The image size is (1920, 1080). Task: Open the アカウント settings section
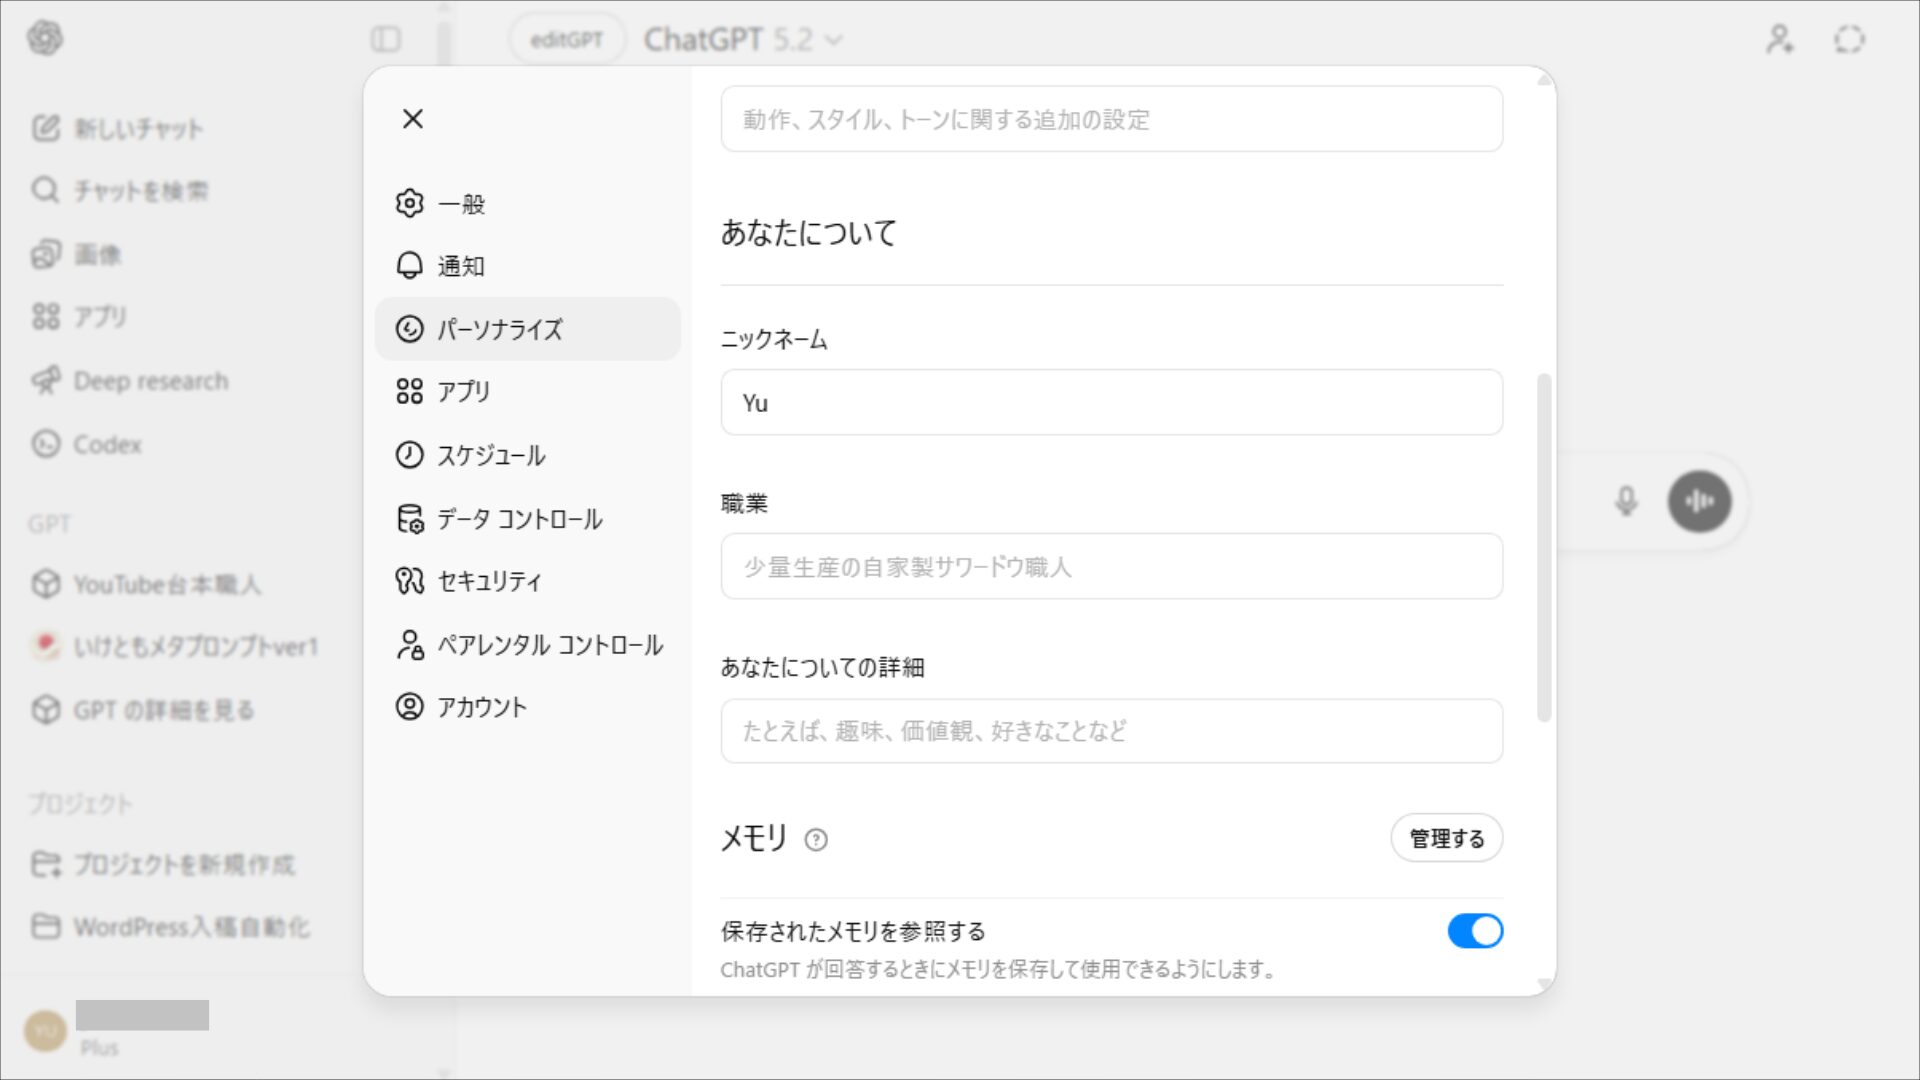click(481, 706)
